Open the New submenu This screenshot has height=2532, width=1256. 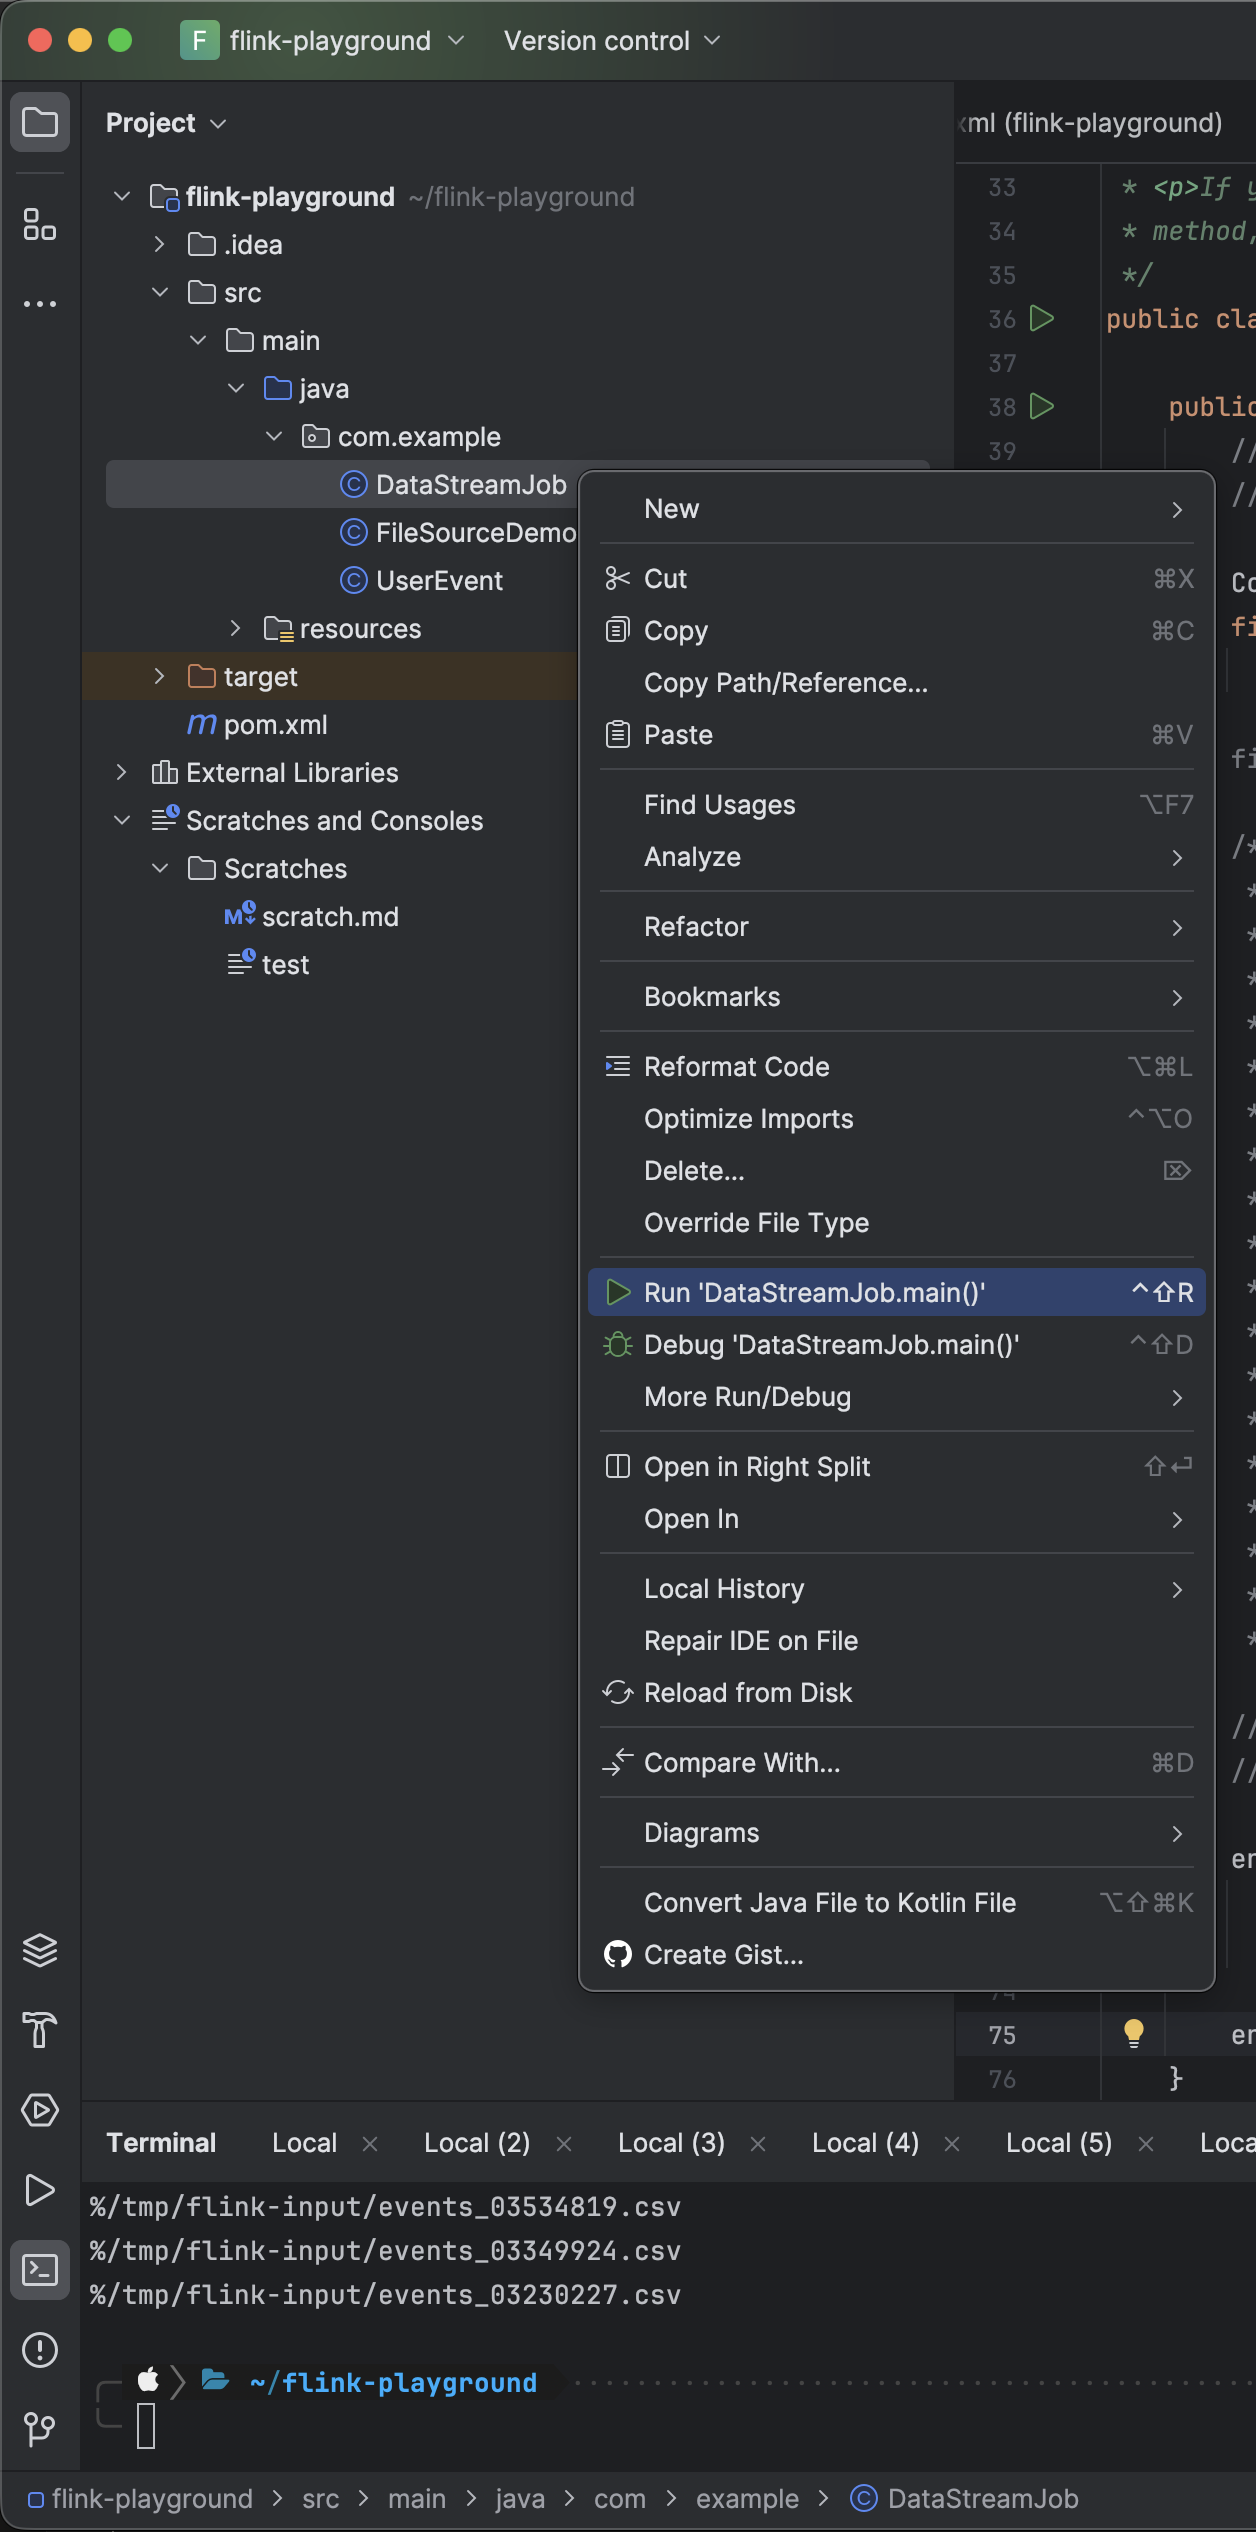[897, 509]
